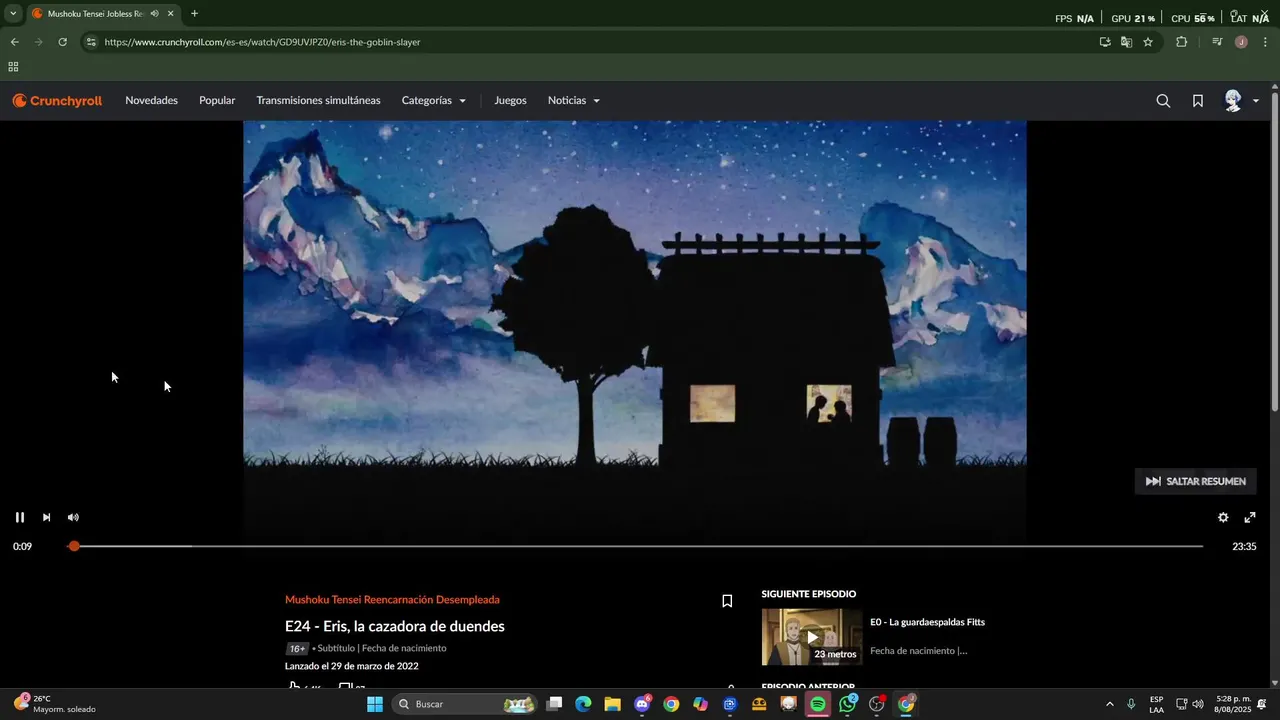This screenshot has width=1280, height=720.
Task: Open the Juegos menu item
Action: [510, 100]
